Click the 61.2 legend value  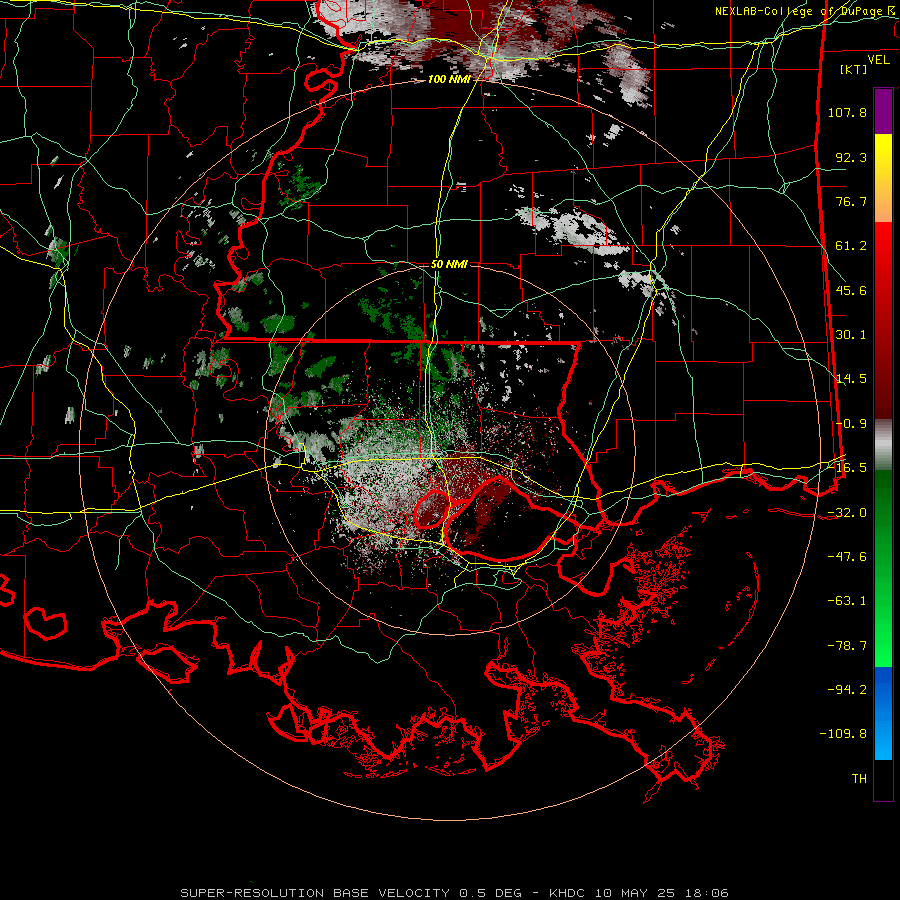tap(851, 246)
